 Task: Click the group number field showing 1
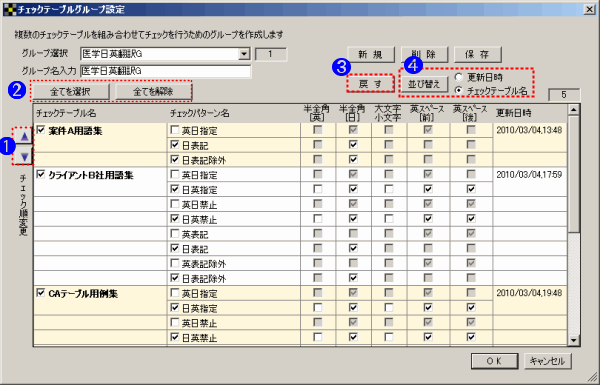271,54
